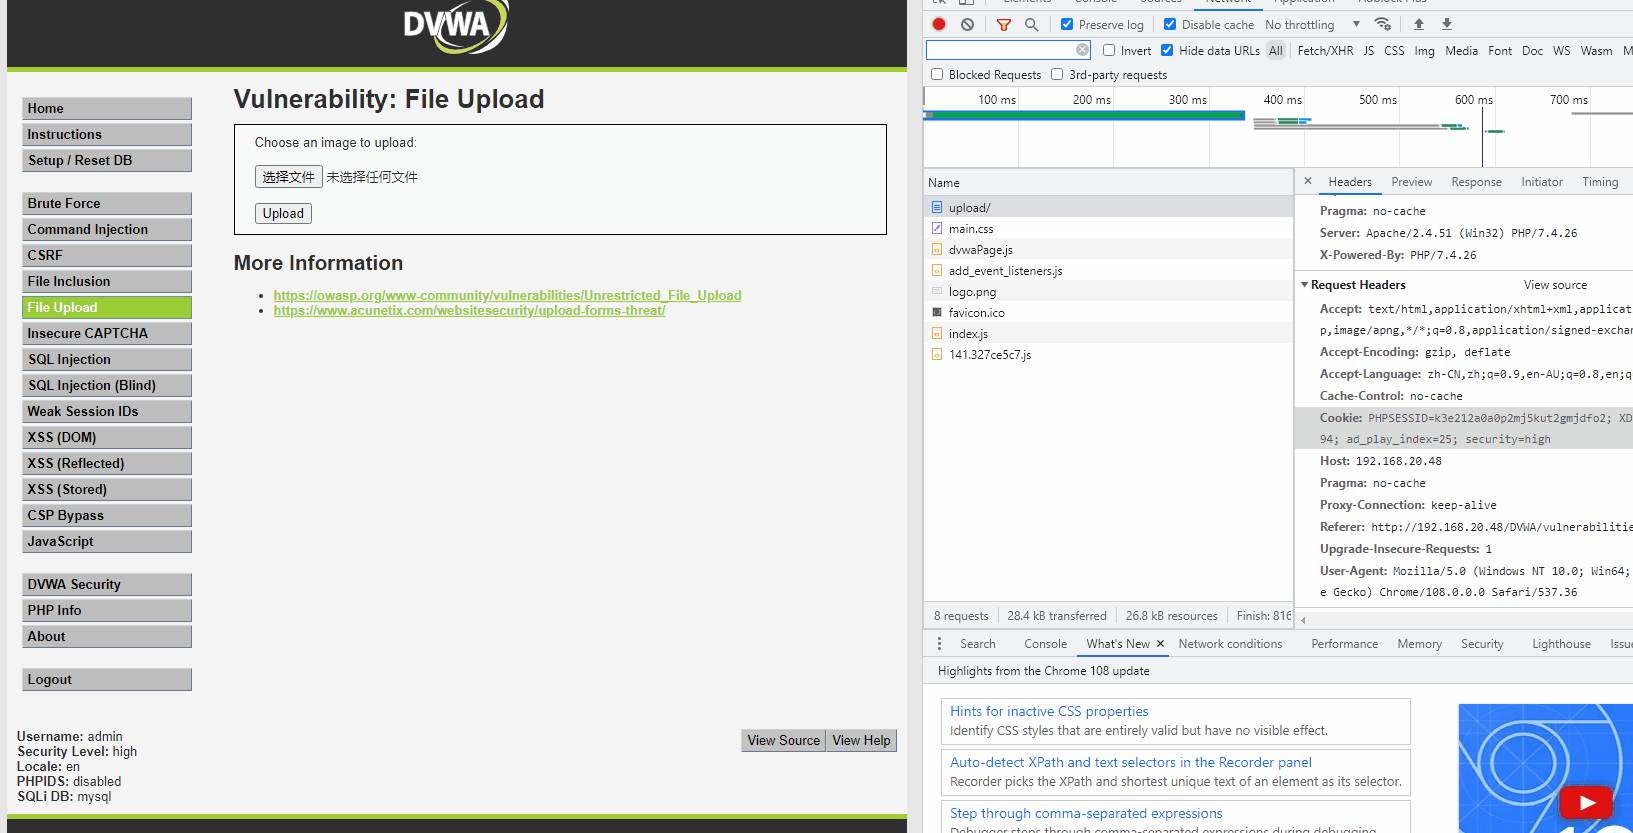1633x833 pixels.
Task: Click the View Source button
Action: pos(783,740)
